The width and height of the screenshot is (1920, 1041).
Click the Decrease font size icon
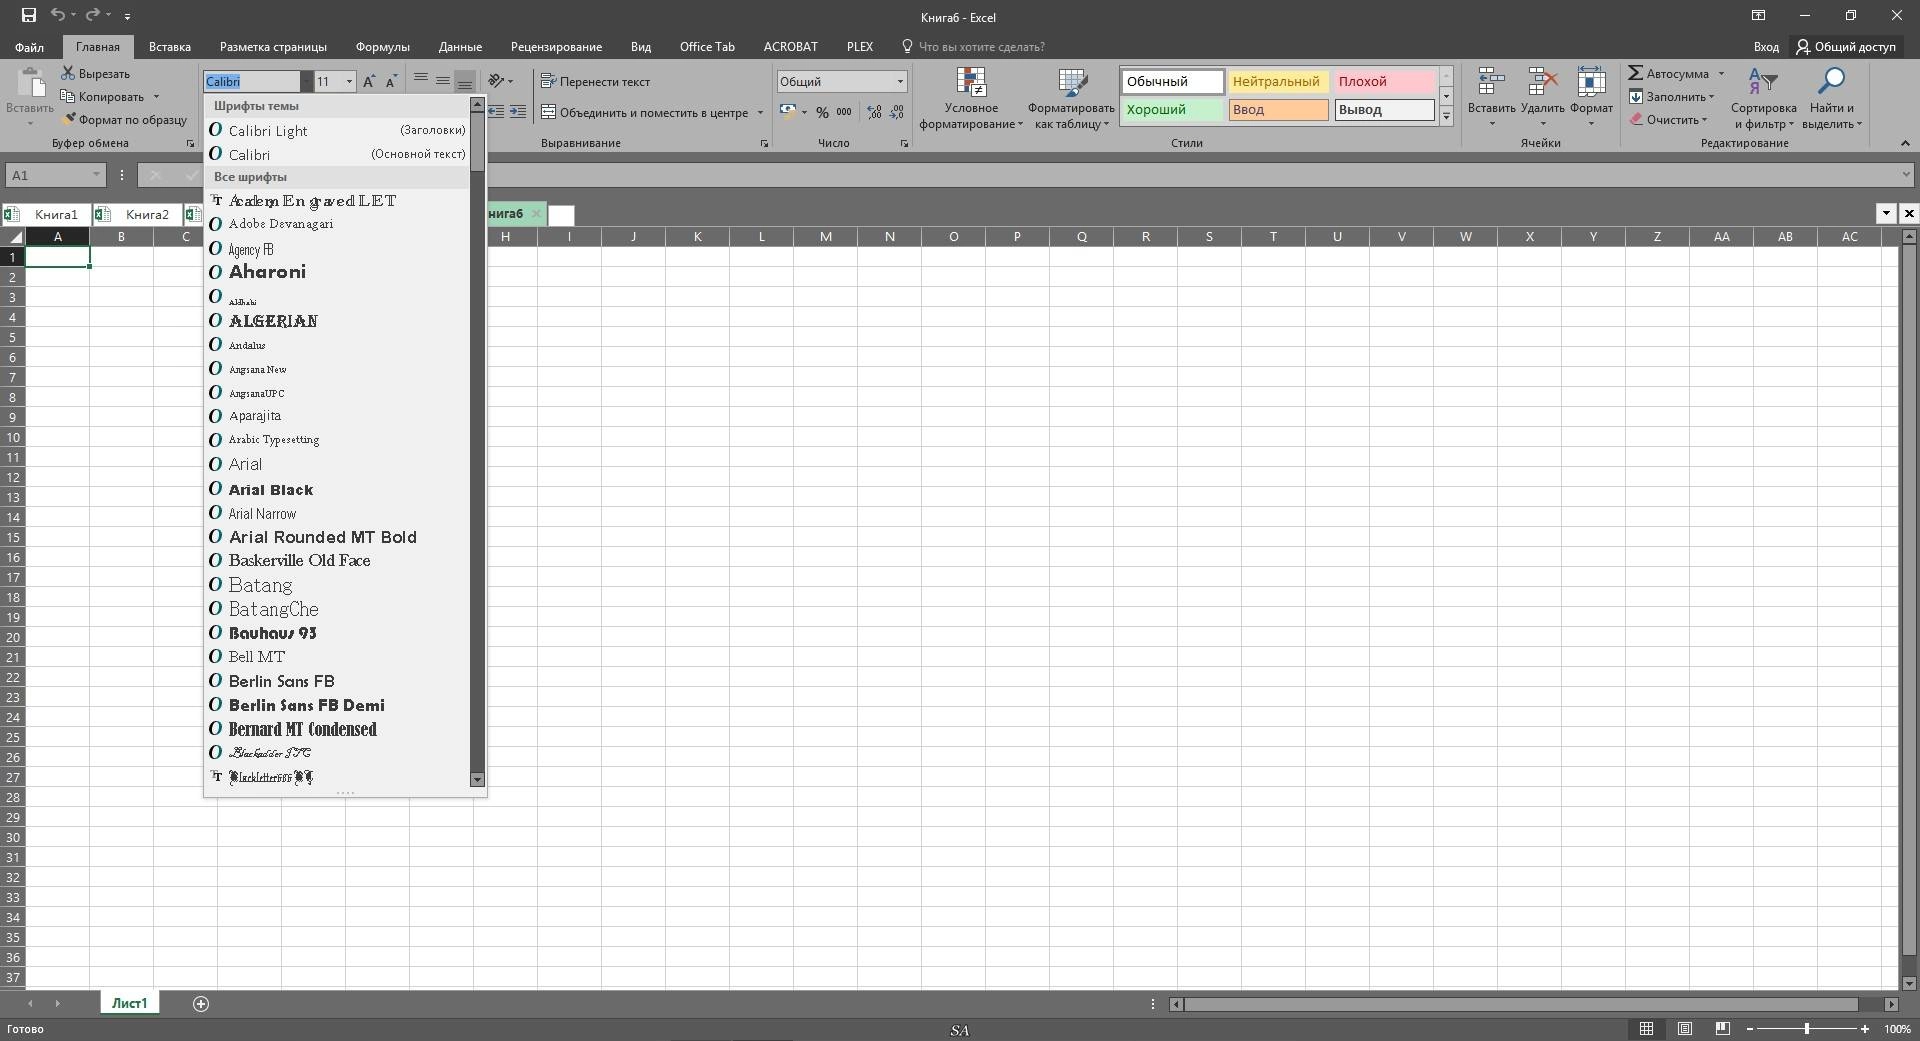(x=391, y=81)
